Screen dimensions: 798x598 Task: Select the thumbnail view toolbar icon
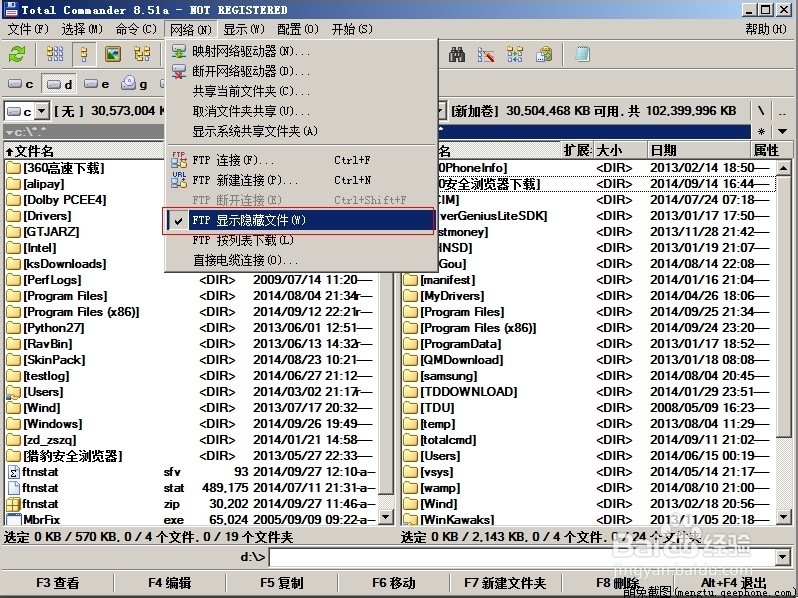(x=113, y=54)
